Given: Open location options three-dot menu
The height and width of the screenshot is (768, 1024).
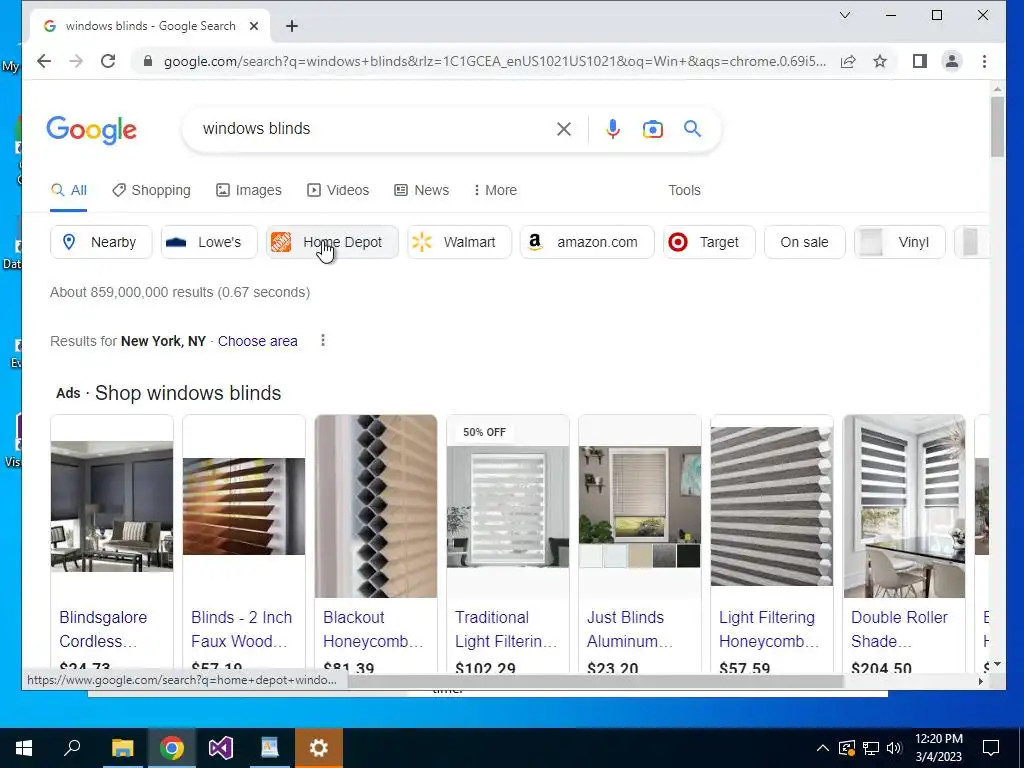Looking at the screenshot, I should [323, 340].
